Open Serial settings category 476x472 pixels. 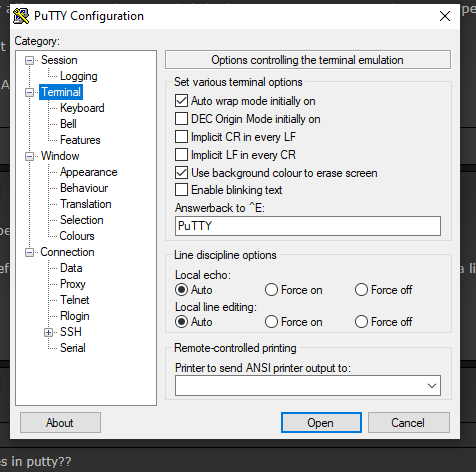73,348
